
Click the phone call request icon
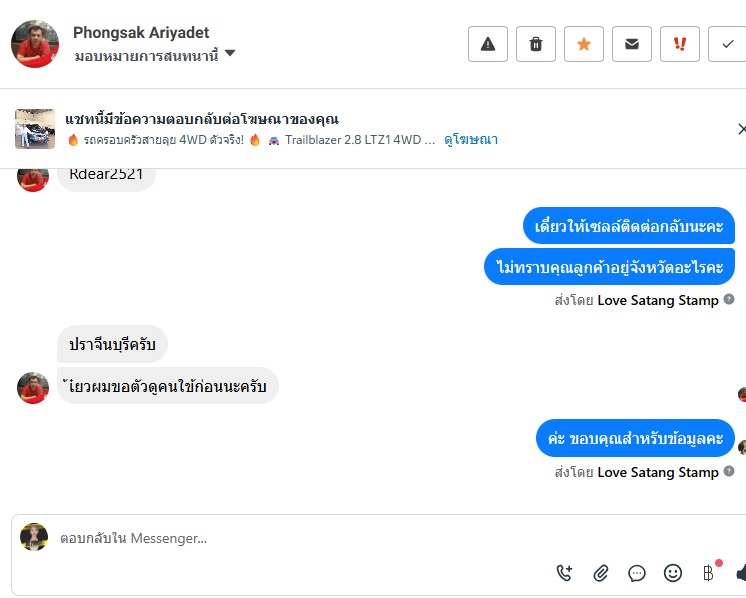(x=565, y=573)
